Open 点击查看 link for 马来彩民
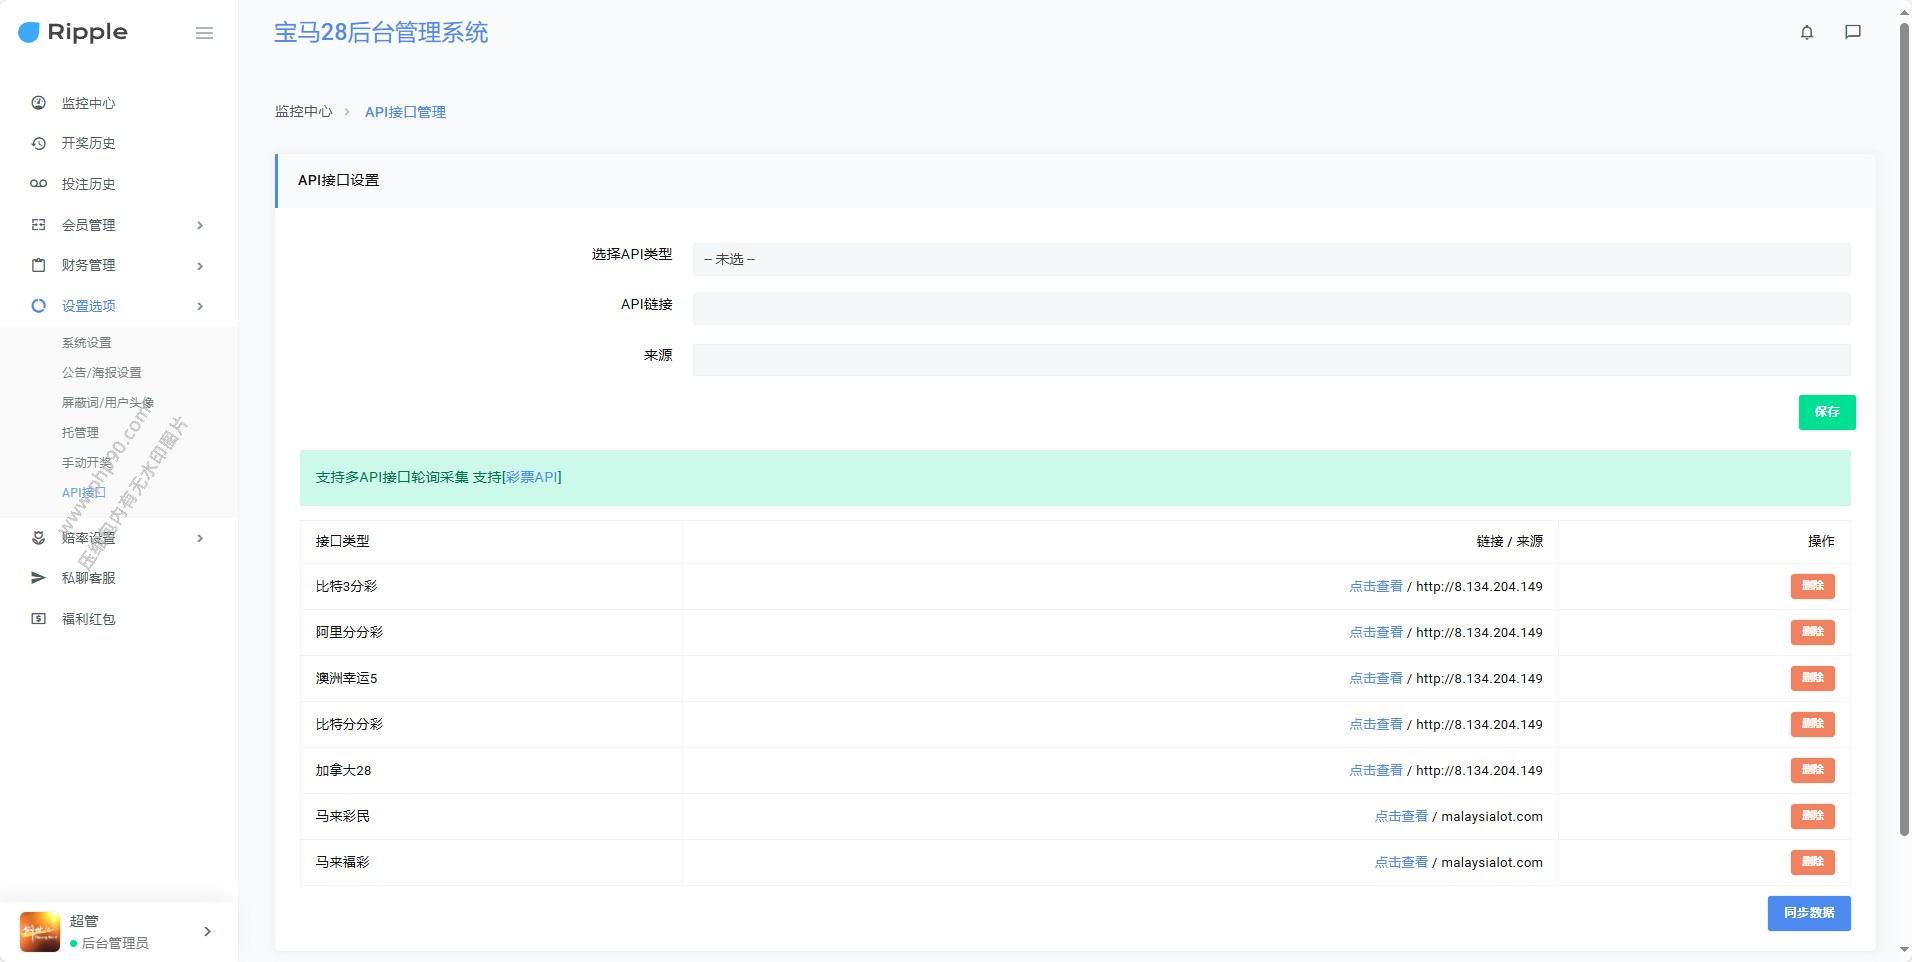1912x962 pixels. point(1401,817)
